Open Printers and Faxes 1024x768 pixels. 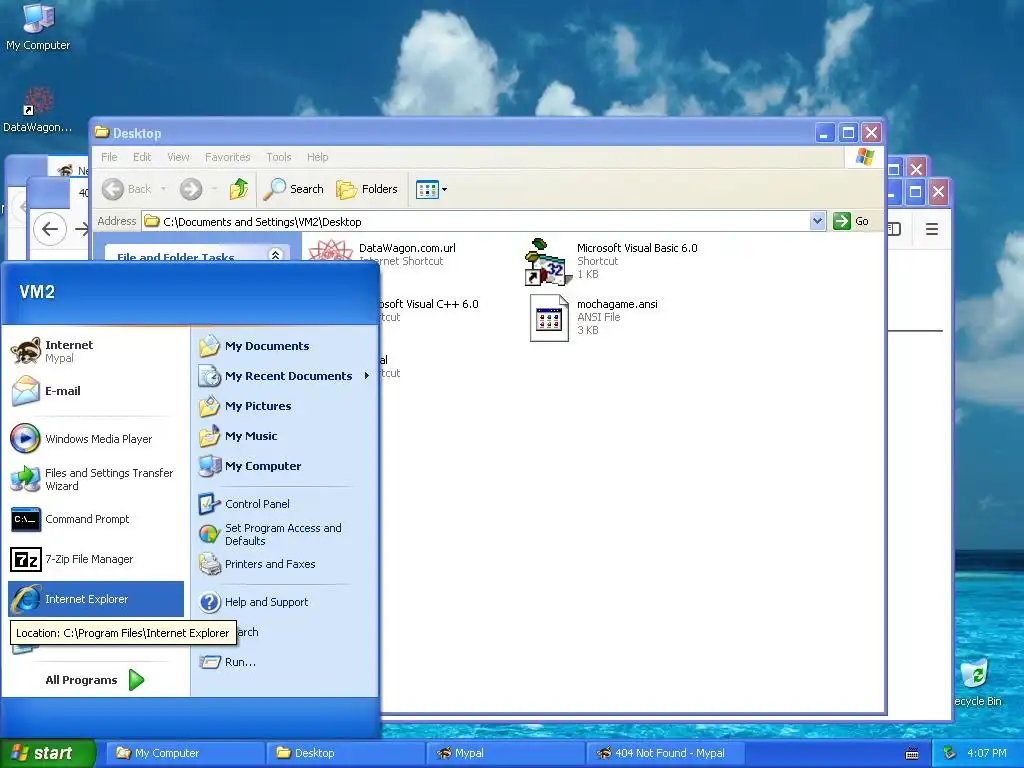[x=285, y=564]
